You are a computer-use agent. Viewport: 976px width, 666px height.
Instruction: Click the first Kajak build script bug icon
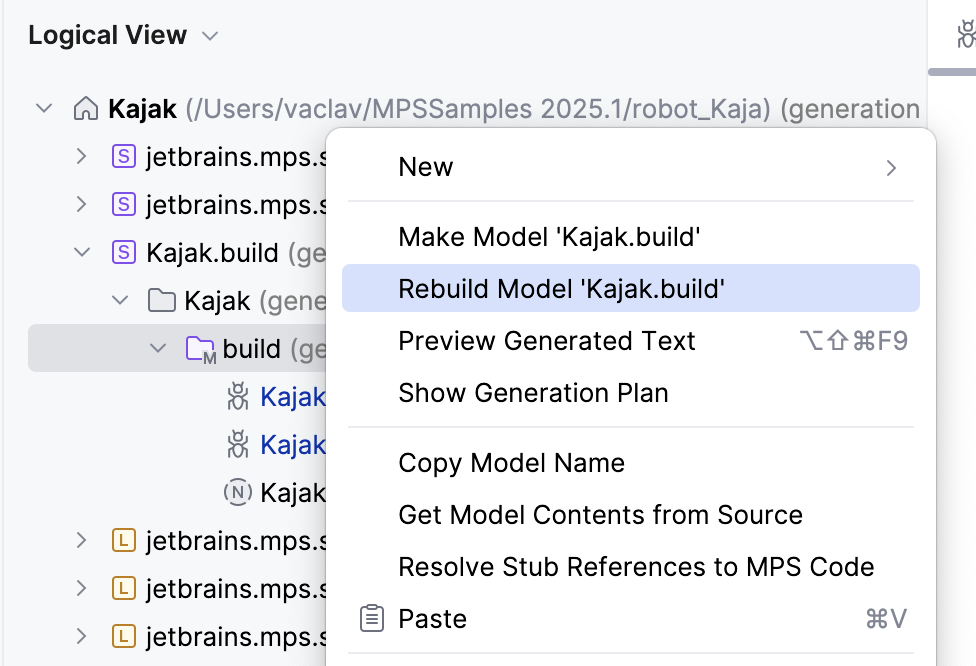238,397
